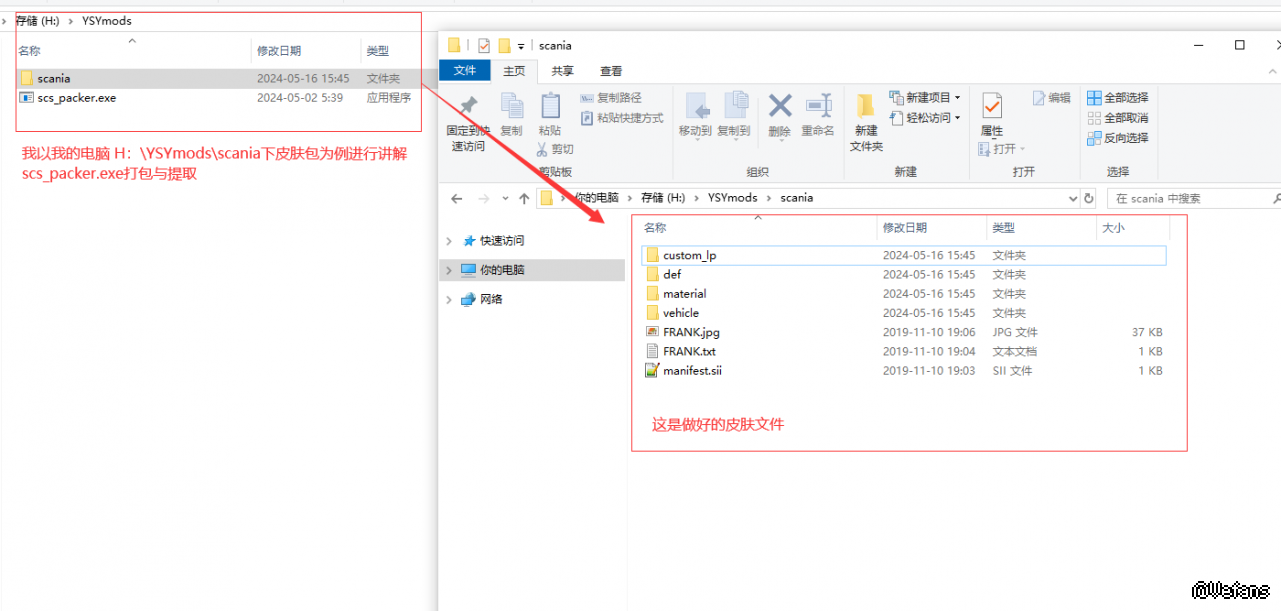Click the Up one level arrow
1281x611 pixels.
click(524, 198)
